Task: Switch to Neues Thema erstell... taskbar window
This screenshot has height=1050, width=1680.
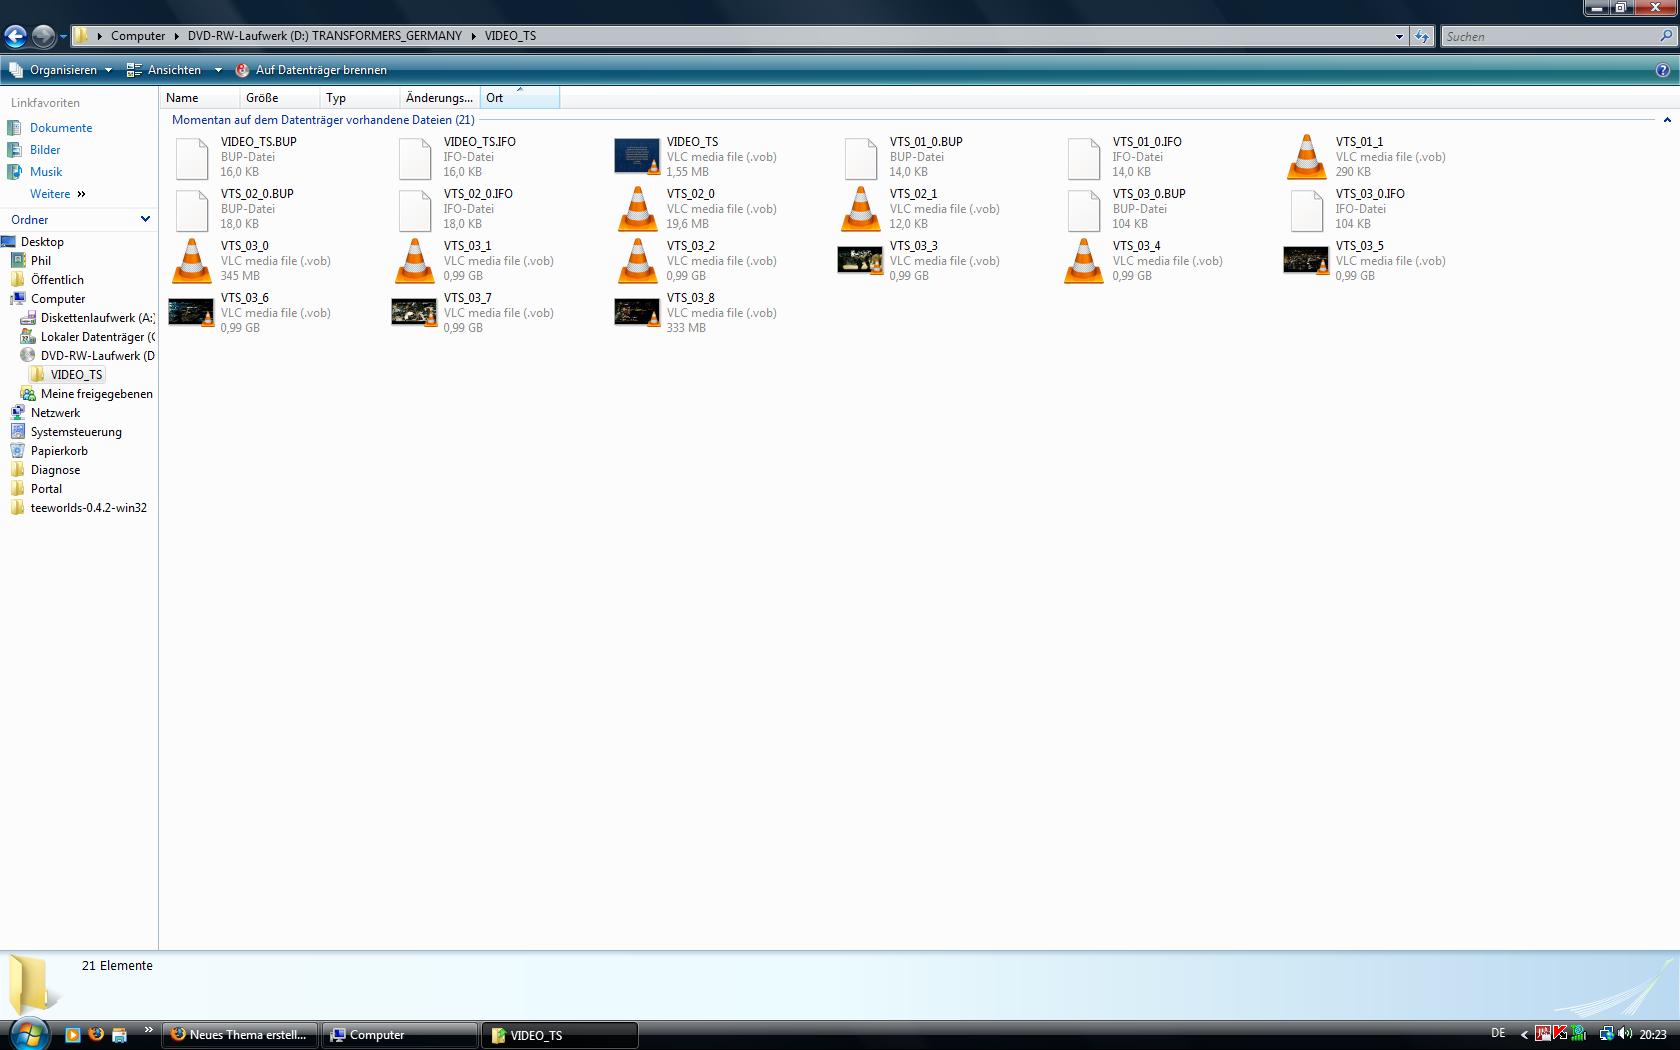Action: click(240, 1035)
